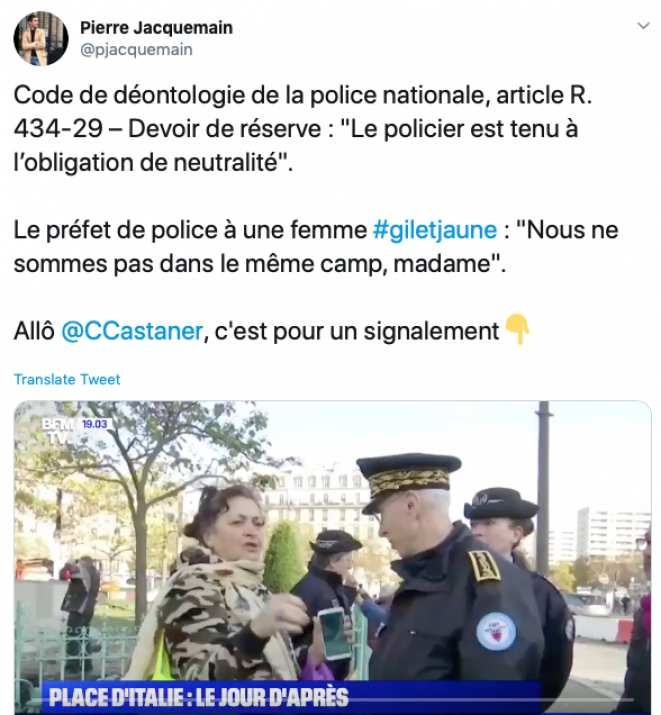This screenshot has width=661, height=715.
Task: Play the embedded BFM TV video
Action: tap(332, 557)
